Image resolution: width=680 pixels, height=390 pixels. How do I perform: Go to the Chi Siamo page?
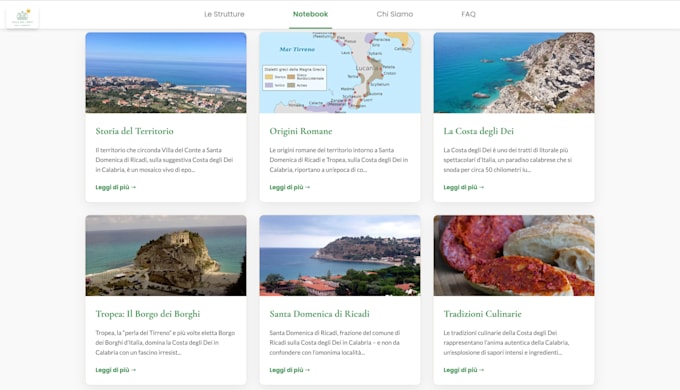click(x=395, y=14)
